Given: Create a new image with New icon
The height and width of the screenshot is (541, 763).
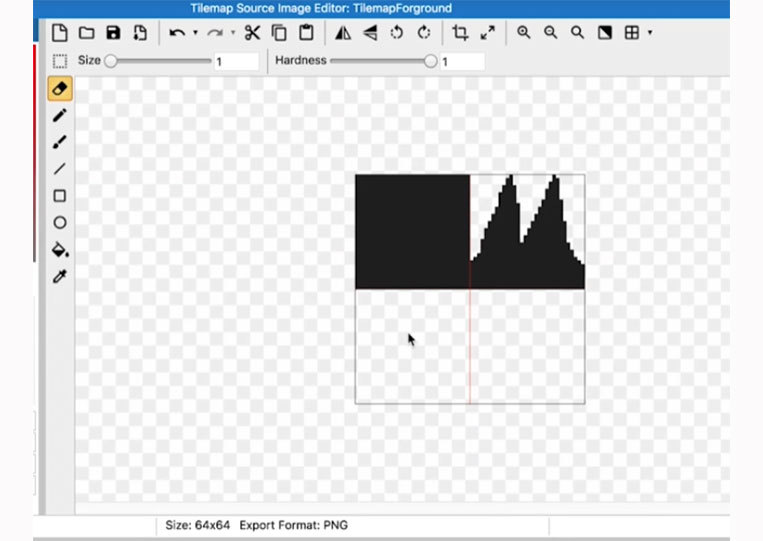Looking at the screenshot, I should 59,33.
